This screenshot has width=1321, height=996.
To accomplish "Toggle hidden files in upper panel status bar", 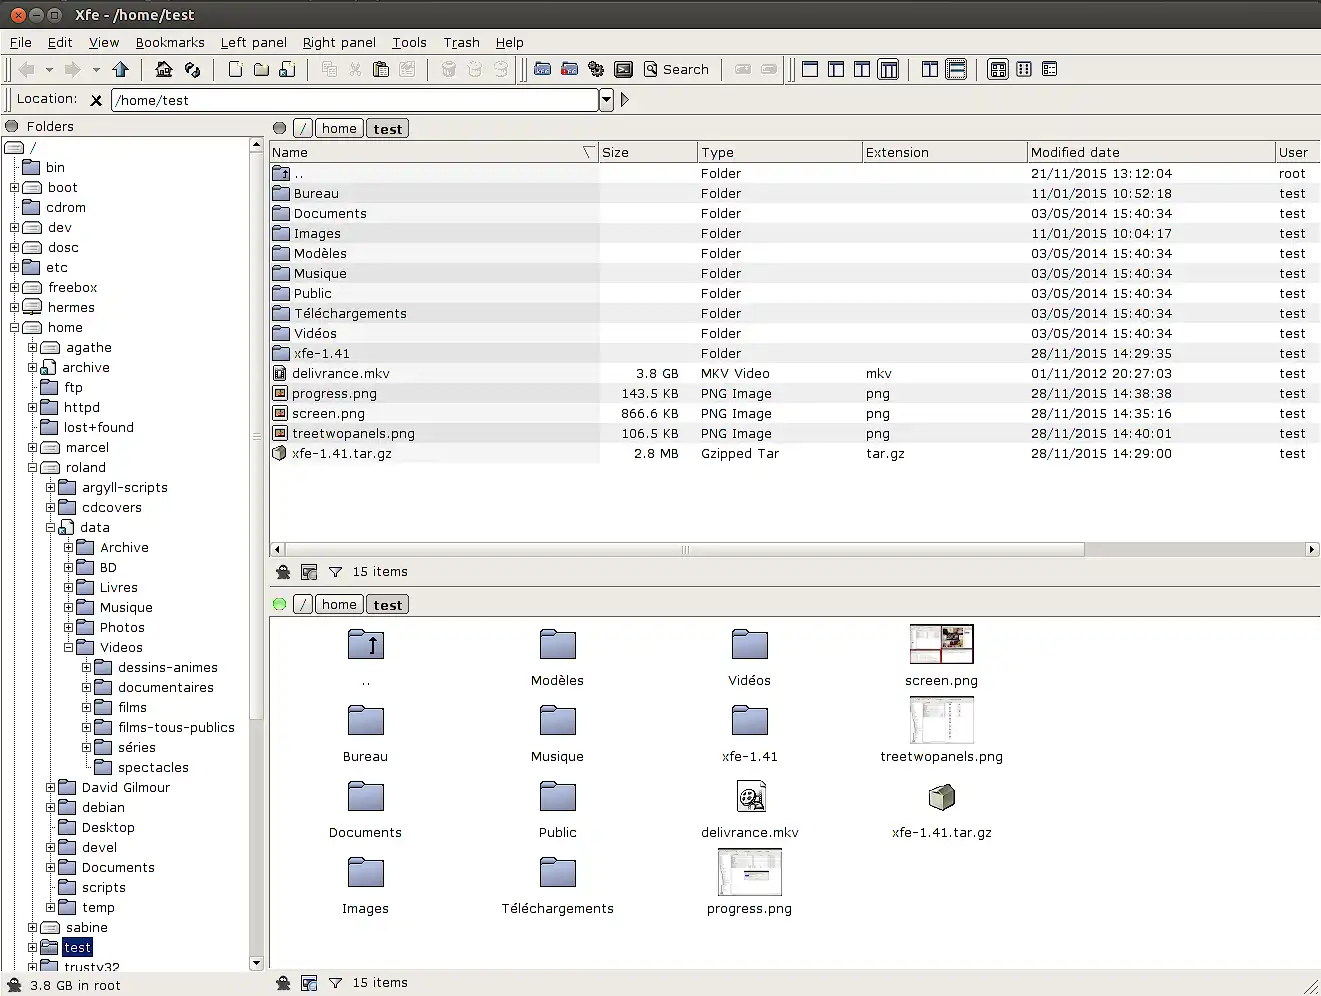I will pyautogui.click(x=283, y=572).
